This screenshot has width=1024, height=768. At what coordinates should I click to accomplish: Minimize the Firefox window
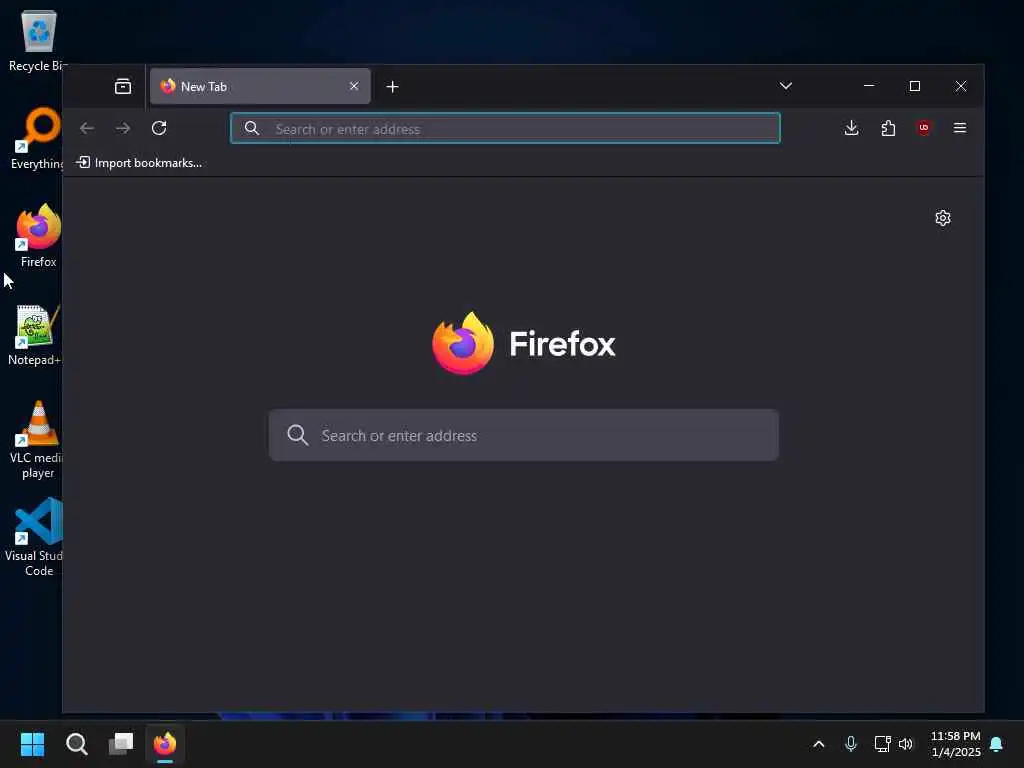coord(869,86)
